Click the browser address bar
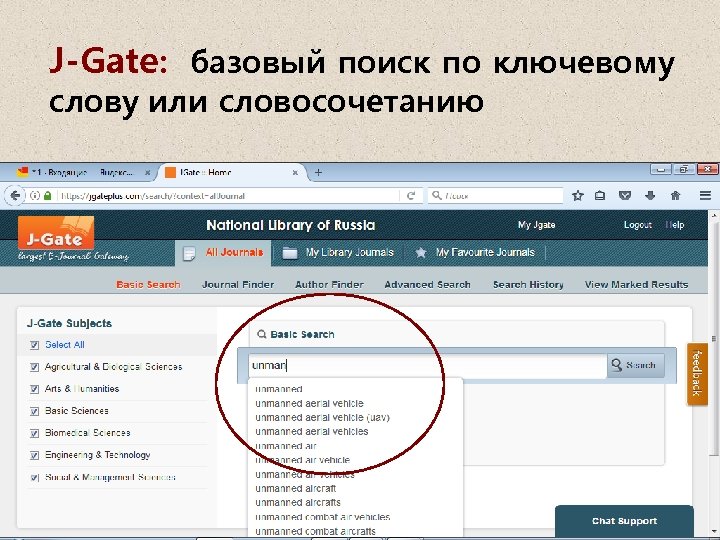 coord(229,196)
